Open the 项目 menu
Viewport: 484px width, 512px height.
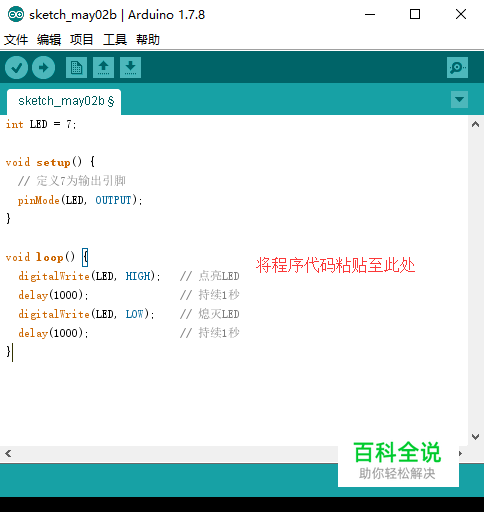82,40
